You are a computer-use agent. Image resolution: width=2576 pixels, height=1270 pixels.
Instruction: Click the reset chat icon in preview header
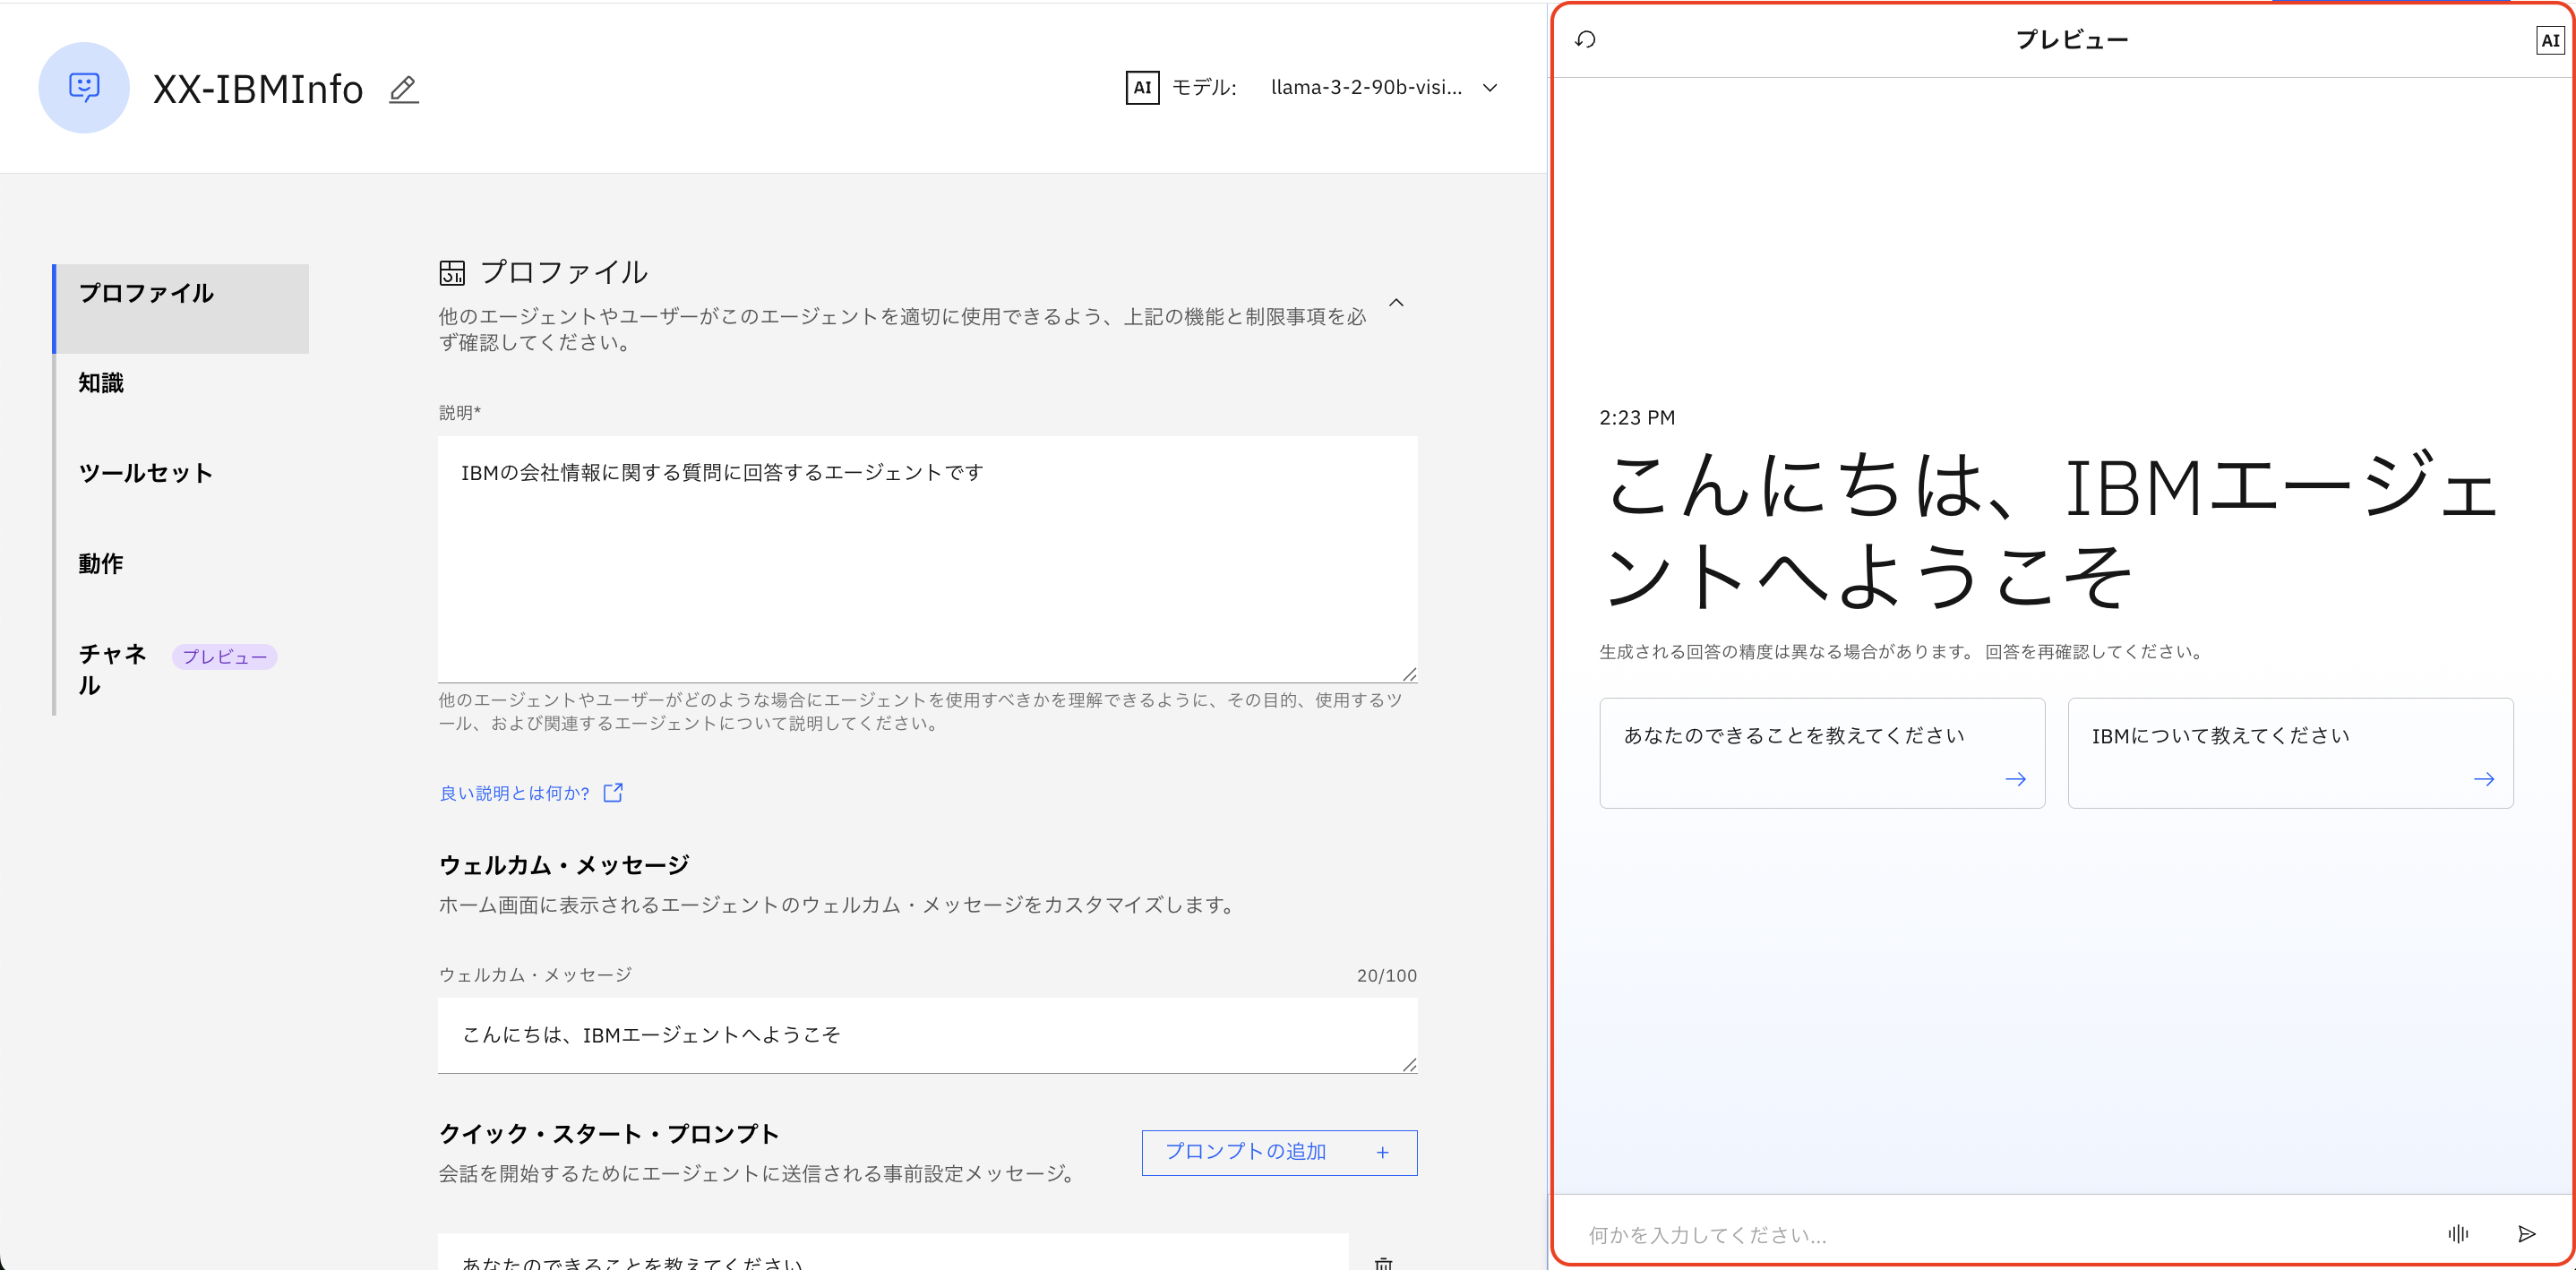click(x=1585, y=40)
